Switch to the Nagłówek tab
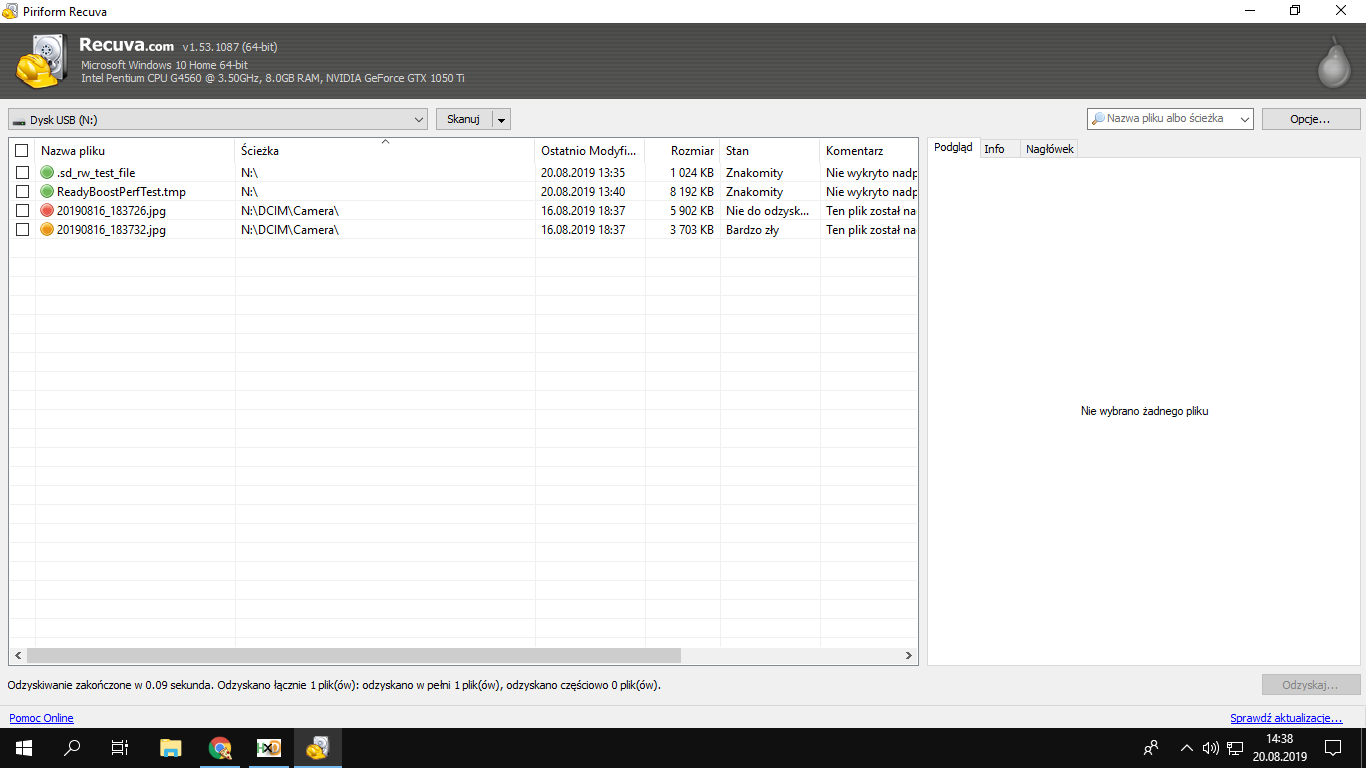 pos(1050,149)
